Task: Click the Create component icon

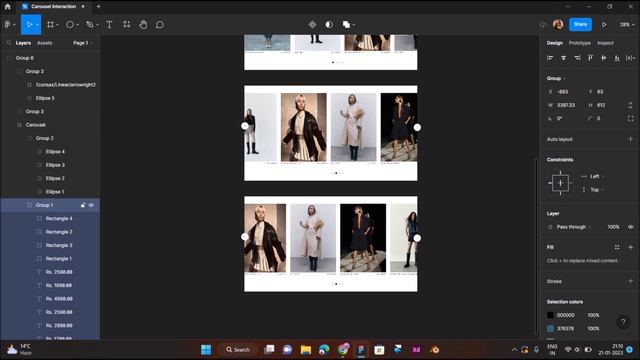Action: [x=312, y=24]
